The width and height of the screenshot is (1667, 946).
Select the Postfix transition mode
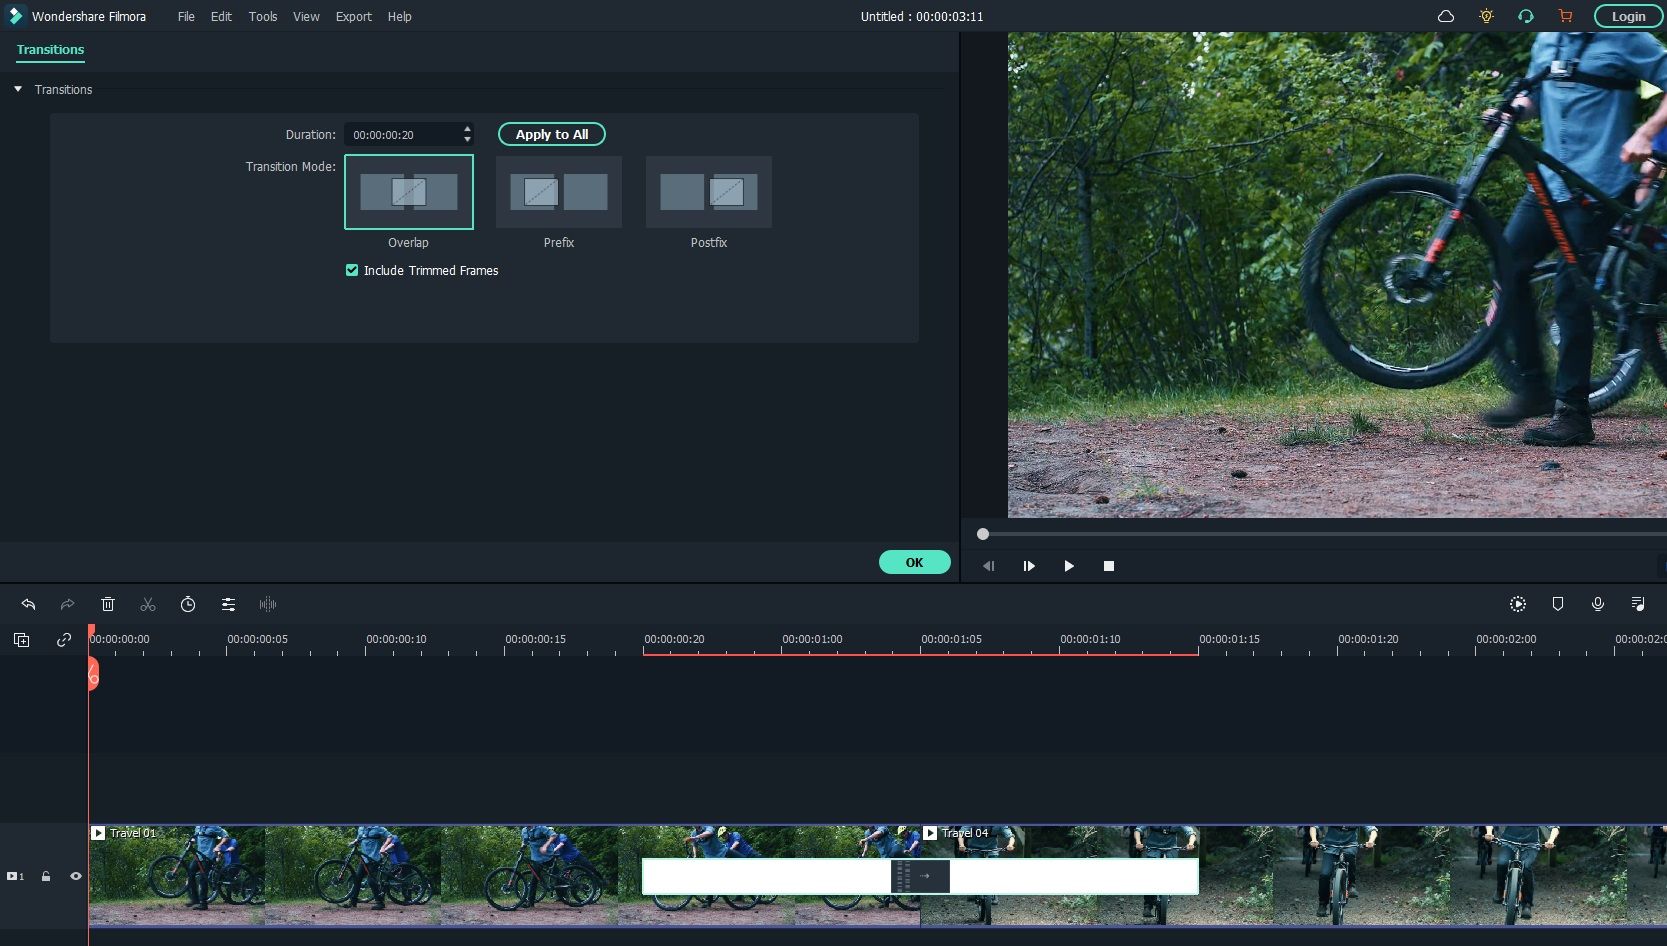[x=709, y=192]
